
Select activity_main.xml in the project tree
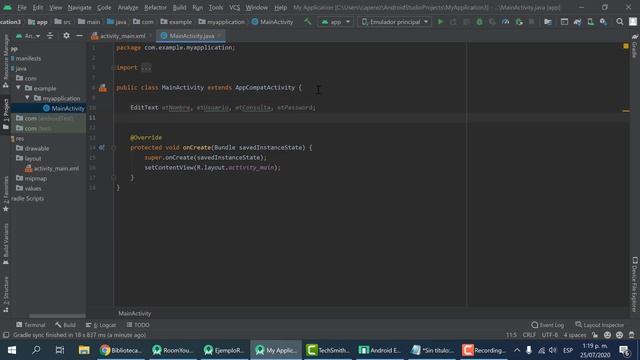pos(52,168)
